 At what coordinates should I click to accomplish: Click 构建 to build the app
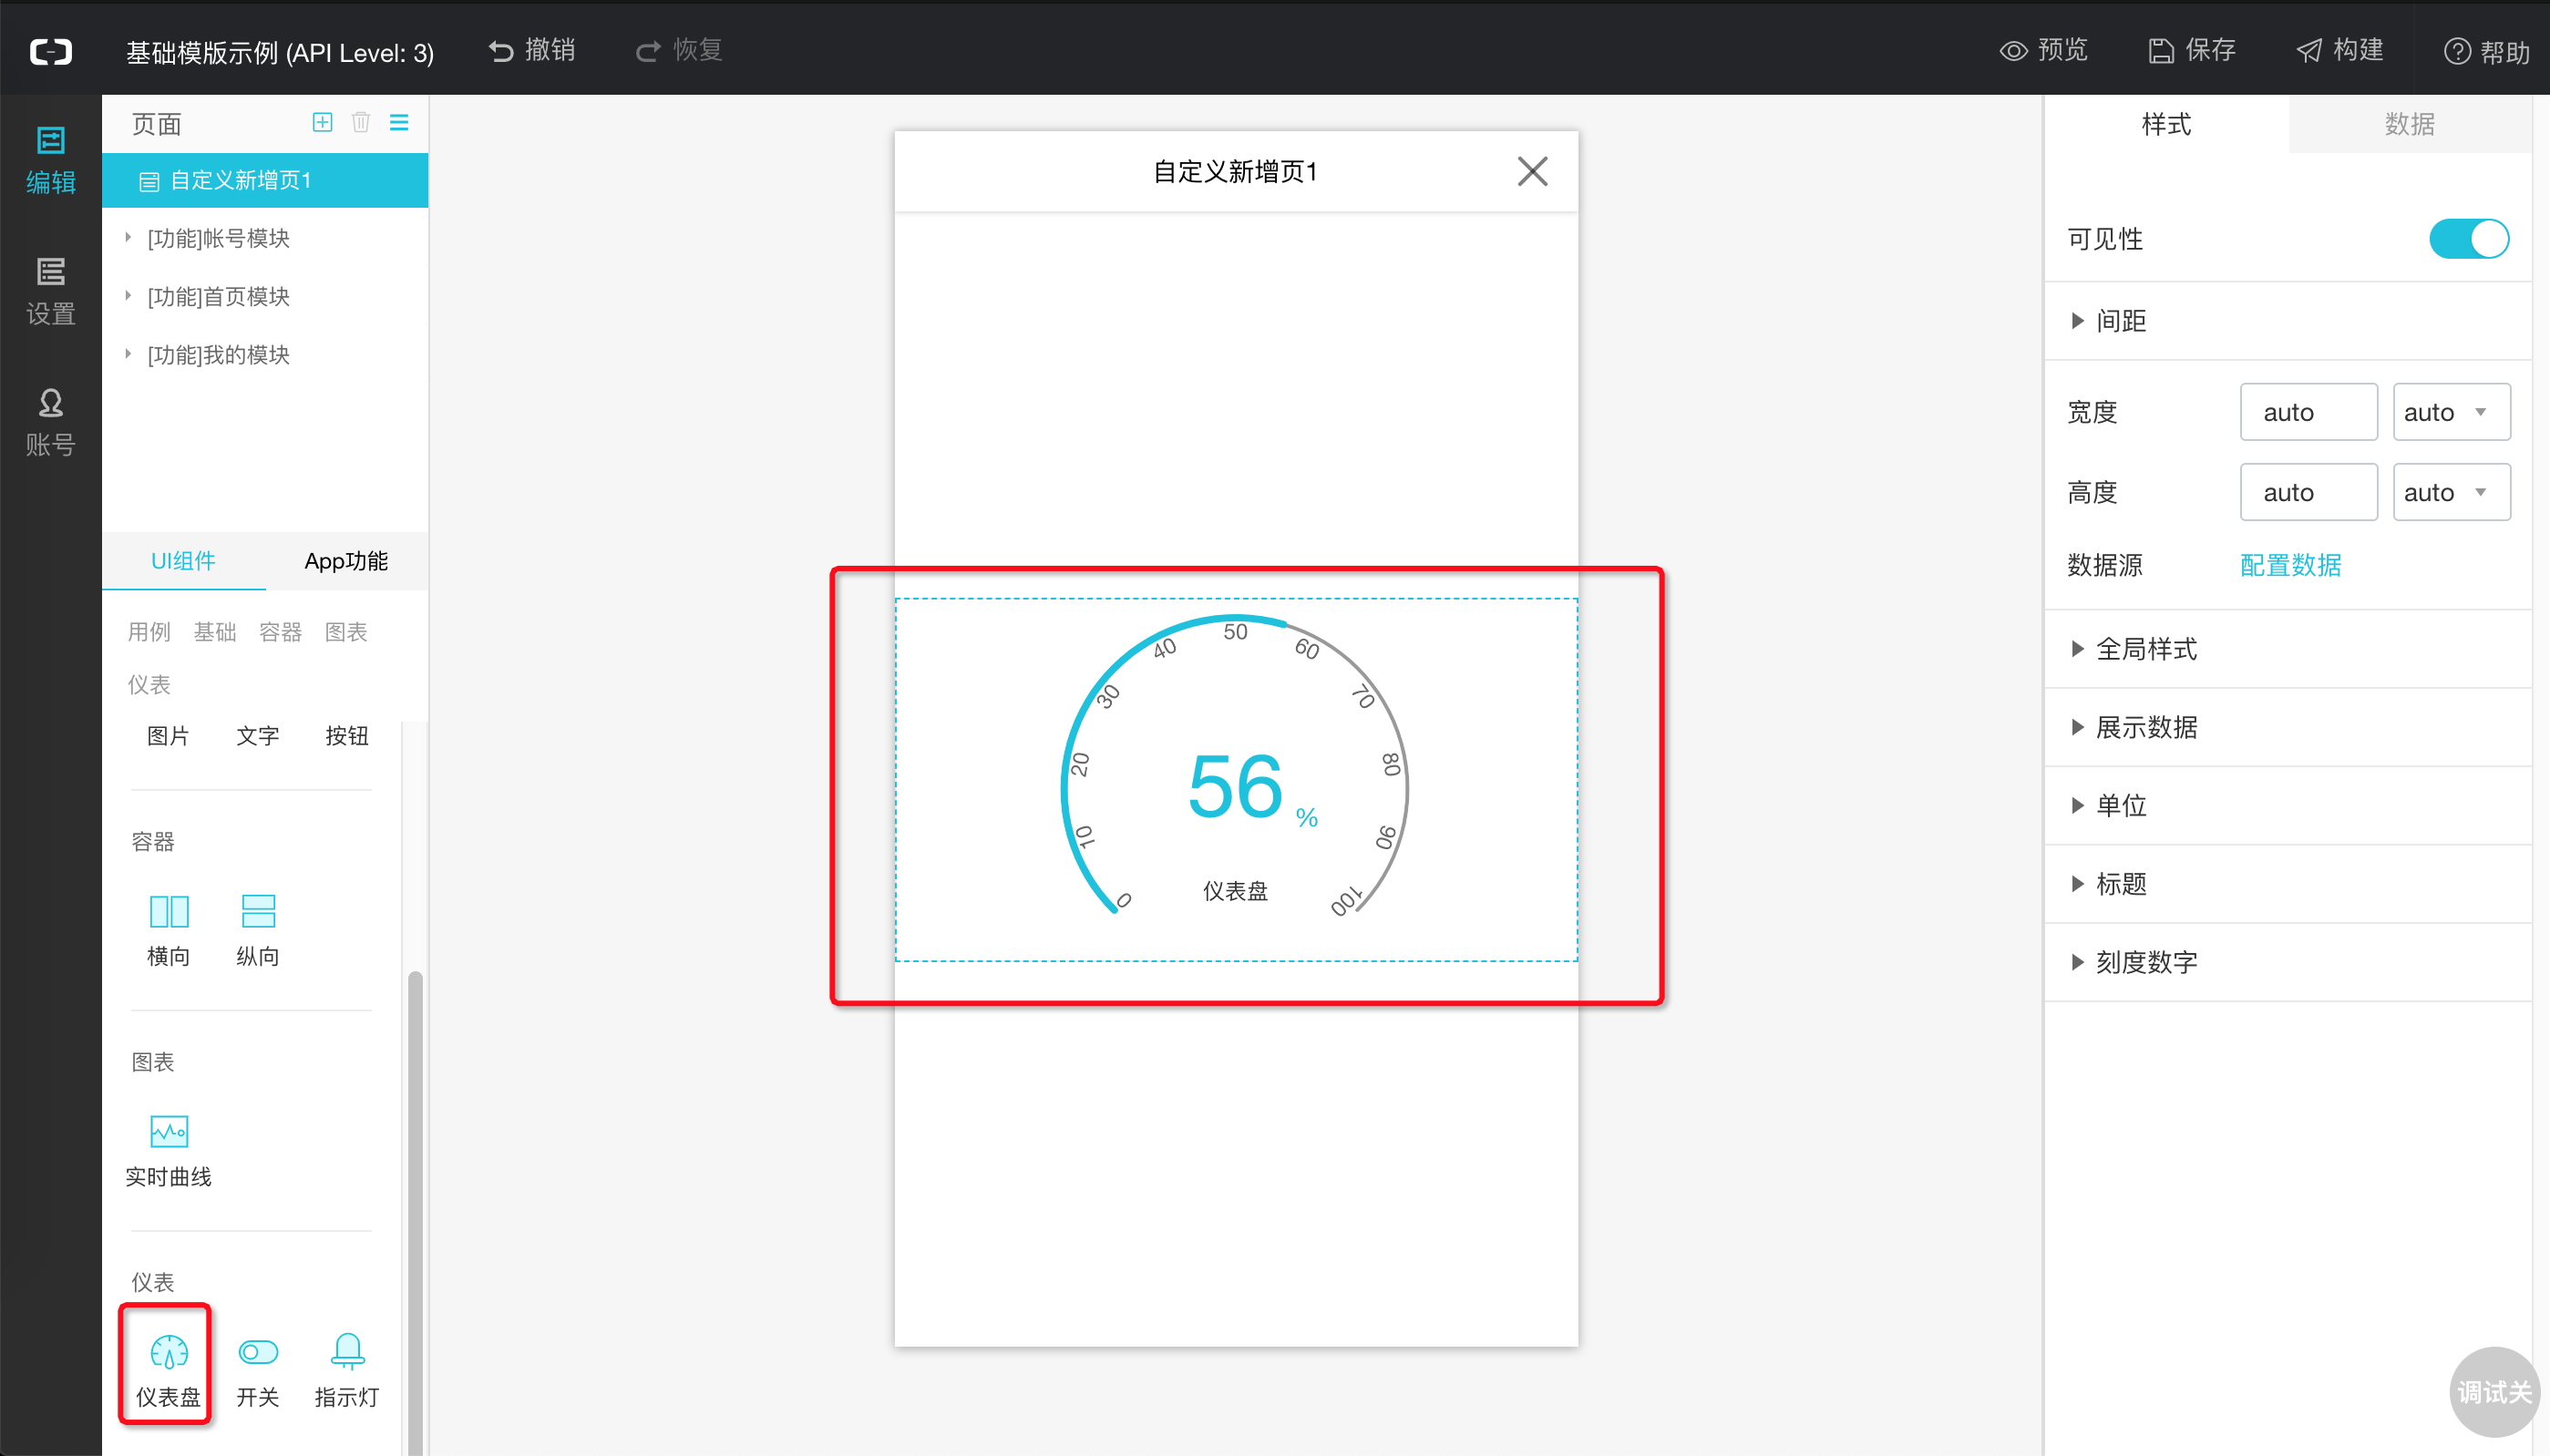pyautogui.click(x=2340, y=50)
